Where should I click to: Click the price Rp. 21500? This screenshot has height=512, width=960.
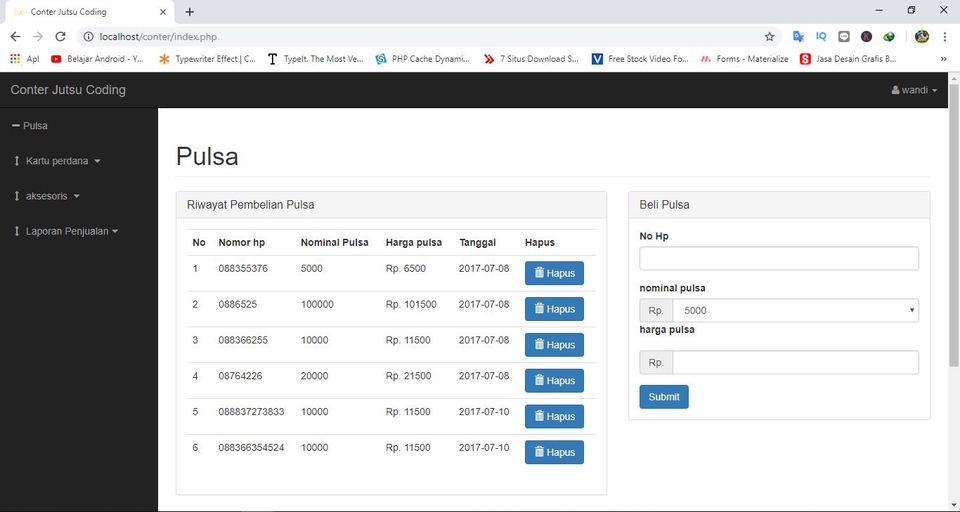coord(408,376)
